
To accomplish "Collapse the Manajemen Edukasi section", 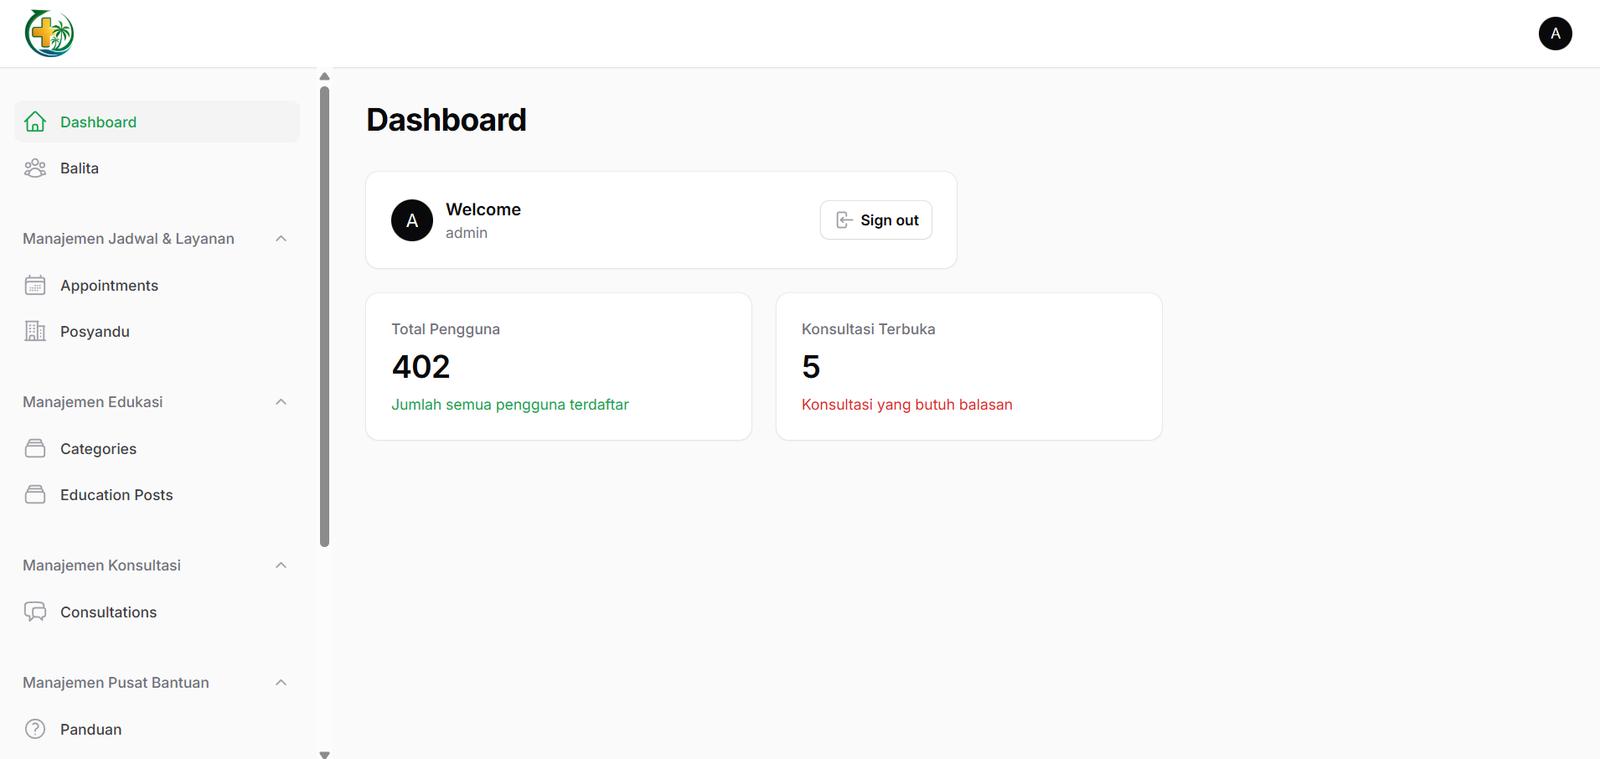I will click(x=281, y=402).
